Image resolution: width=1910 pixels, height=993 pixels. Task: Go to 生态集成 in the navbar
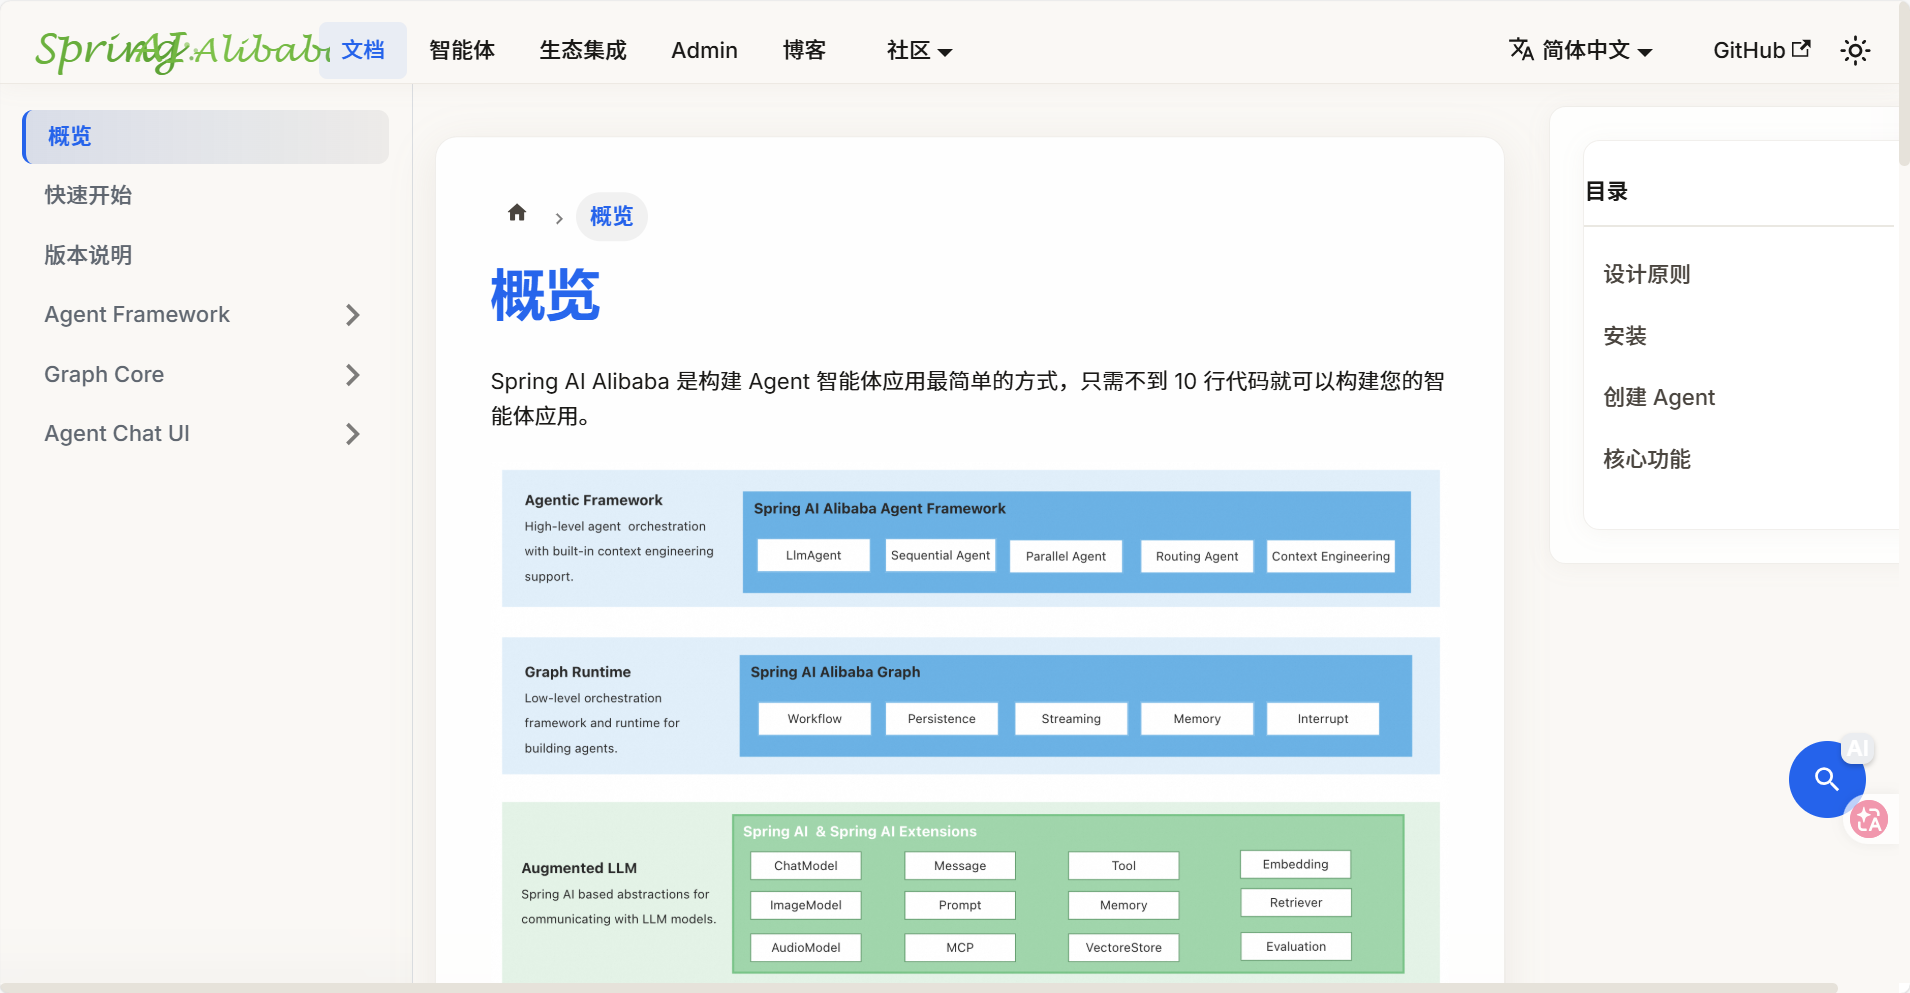pyautogui.click(x=583, y=50)
